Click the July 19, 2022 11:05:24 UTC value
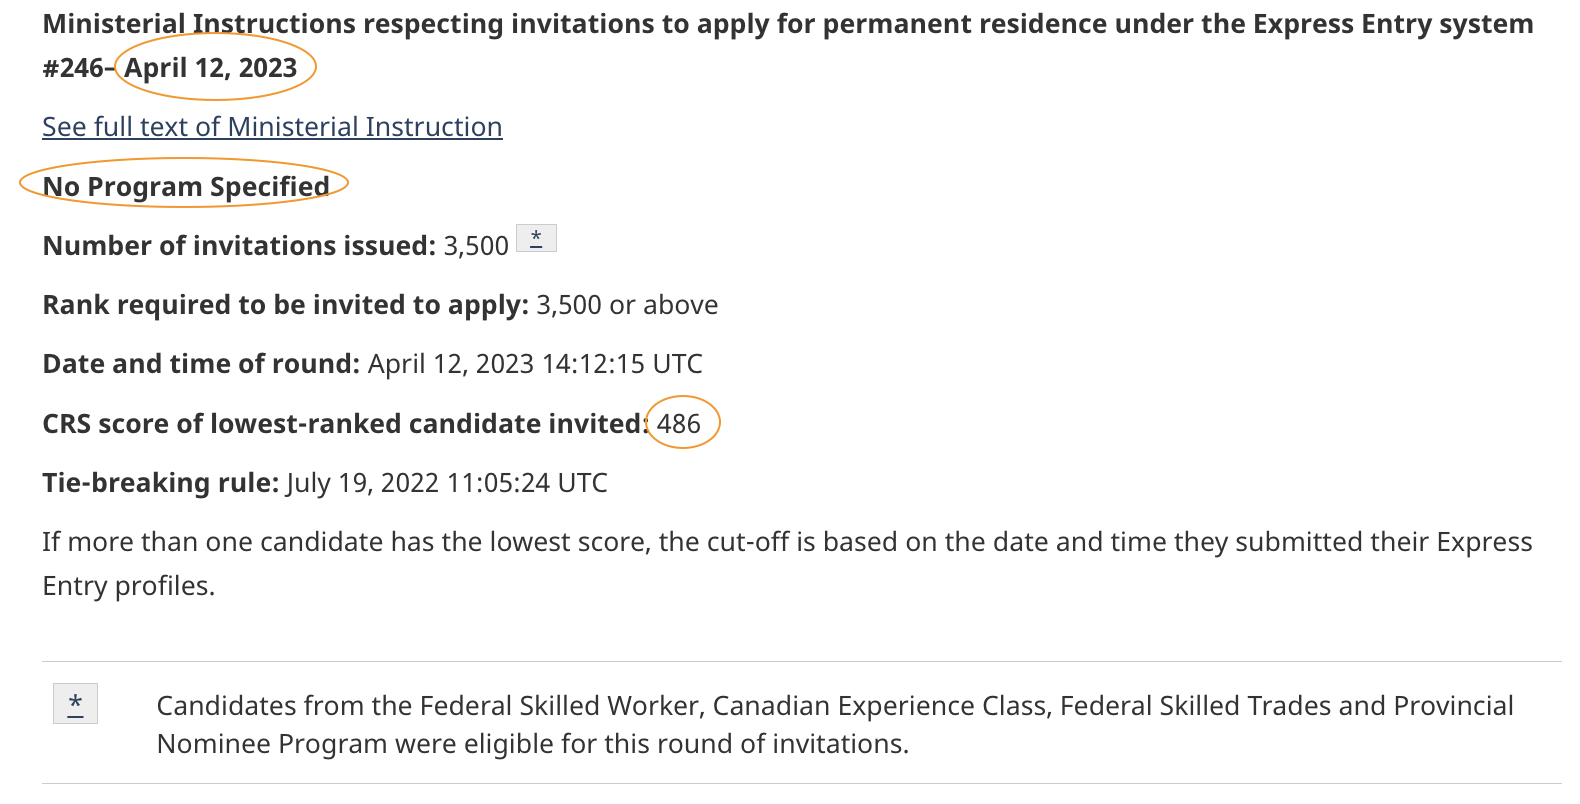The image size is (1580, 804). pyautogui.click(x=447, y=483)
